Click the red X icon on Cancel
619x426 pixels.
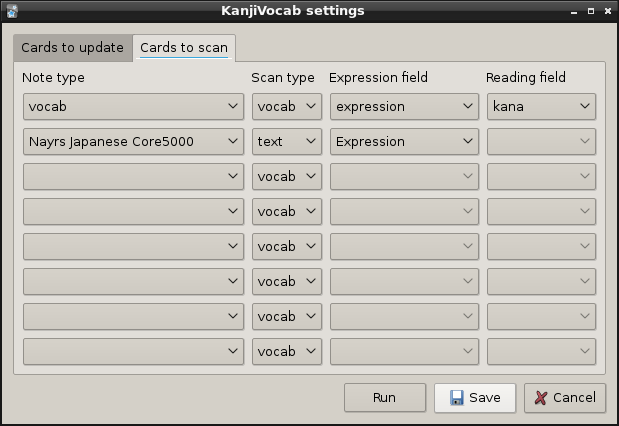pyautogui.click(x=541, y=398)
